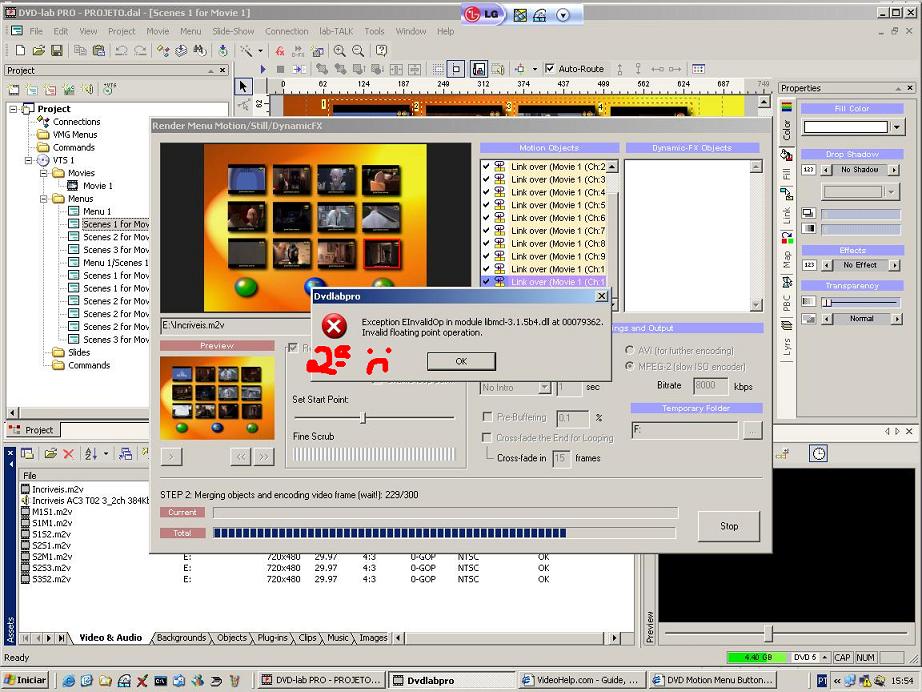
Task: Click the context help question mark icon
Action: (381, 51)
